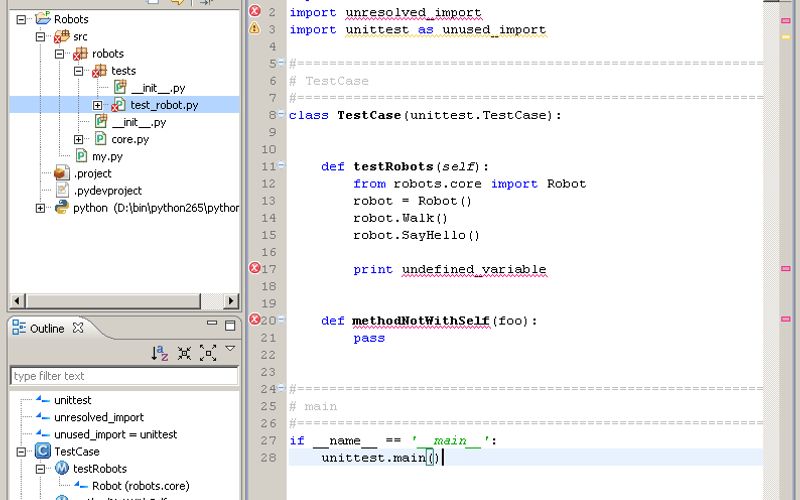
Task: Select unresolved_import in the Outline list
Action: click(98, 417)
